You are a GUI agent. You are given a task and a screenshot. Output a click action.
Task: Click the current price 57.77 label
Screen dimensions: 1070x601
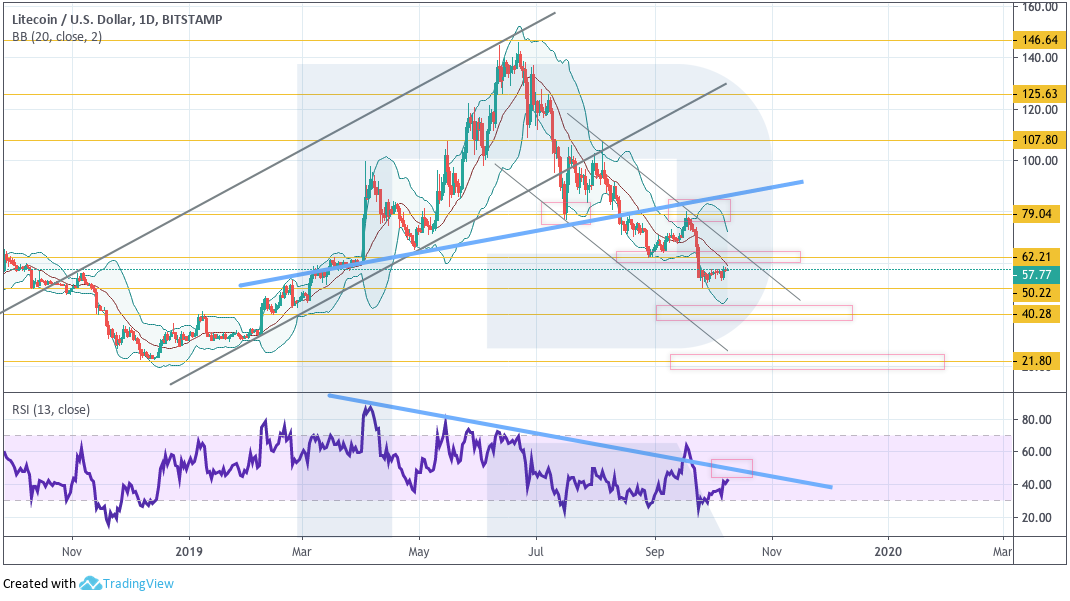1040,272
